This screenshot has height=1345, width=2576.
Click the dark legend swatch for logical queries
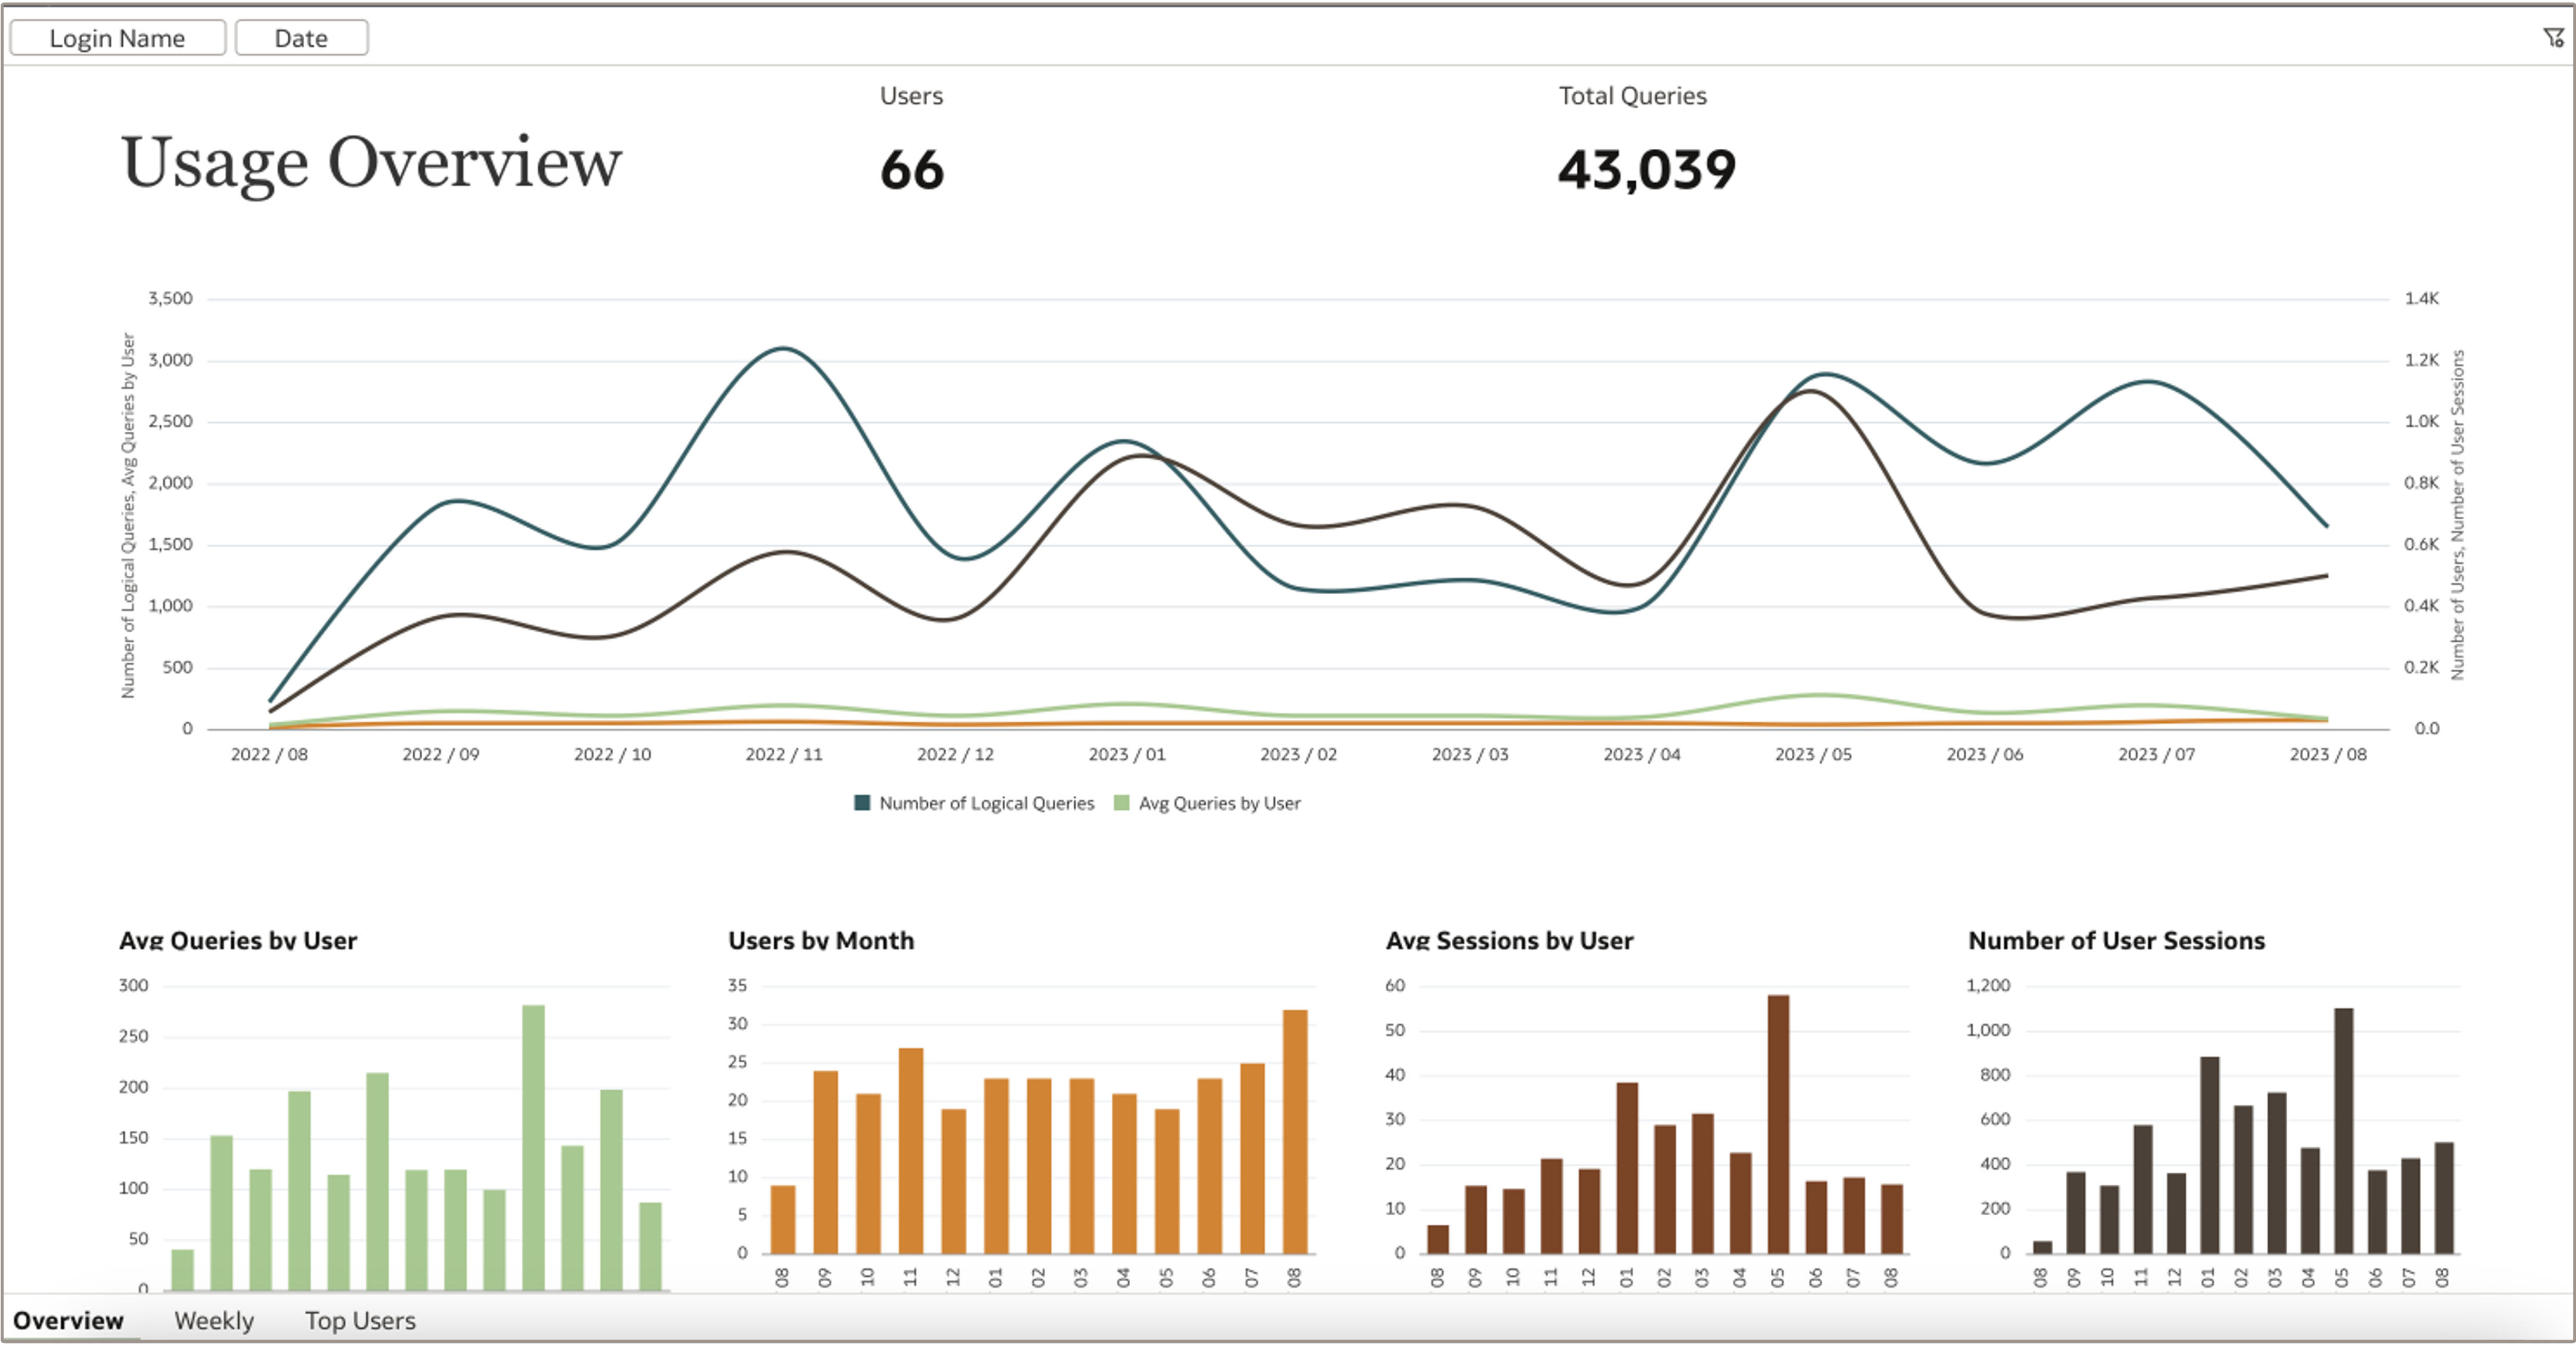[x=861, y=802]
